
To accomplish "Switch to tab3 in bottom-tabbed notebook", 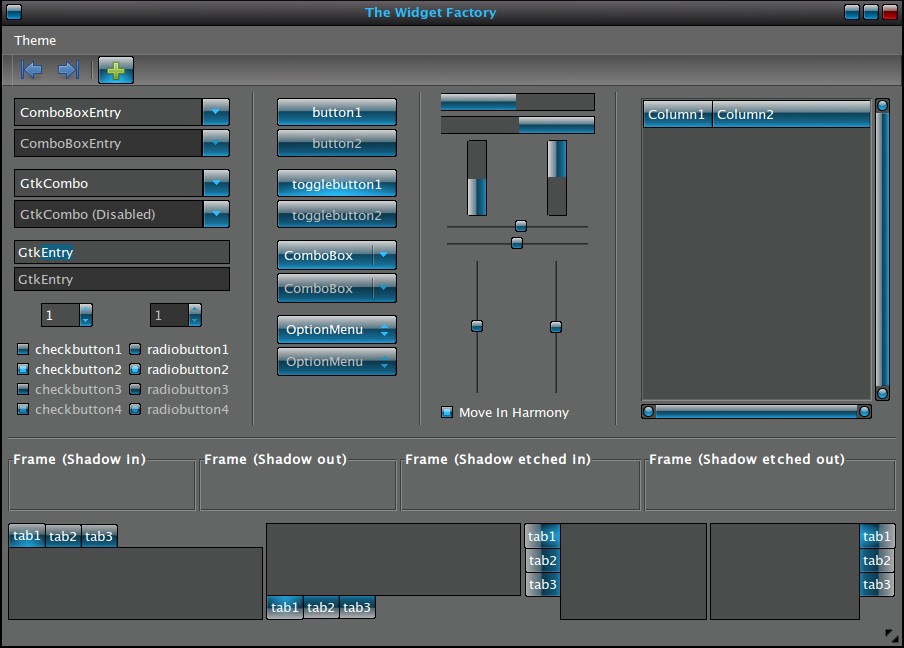I will click(357, 607).
